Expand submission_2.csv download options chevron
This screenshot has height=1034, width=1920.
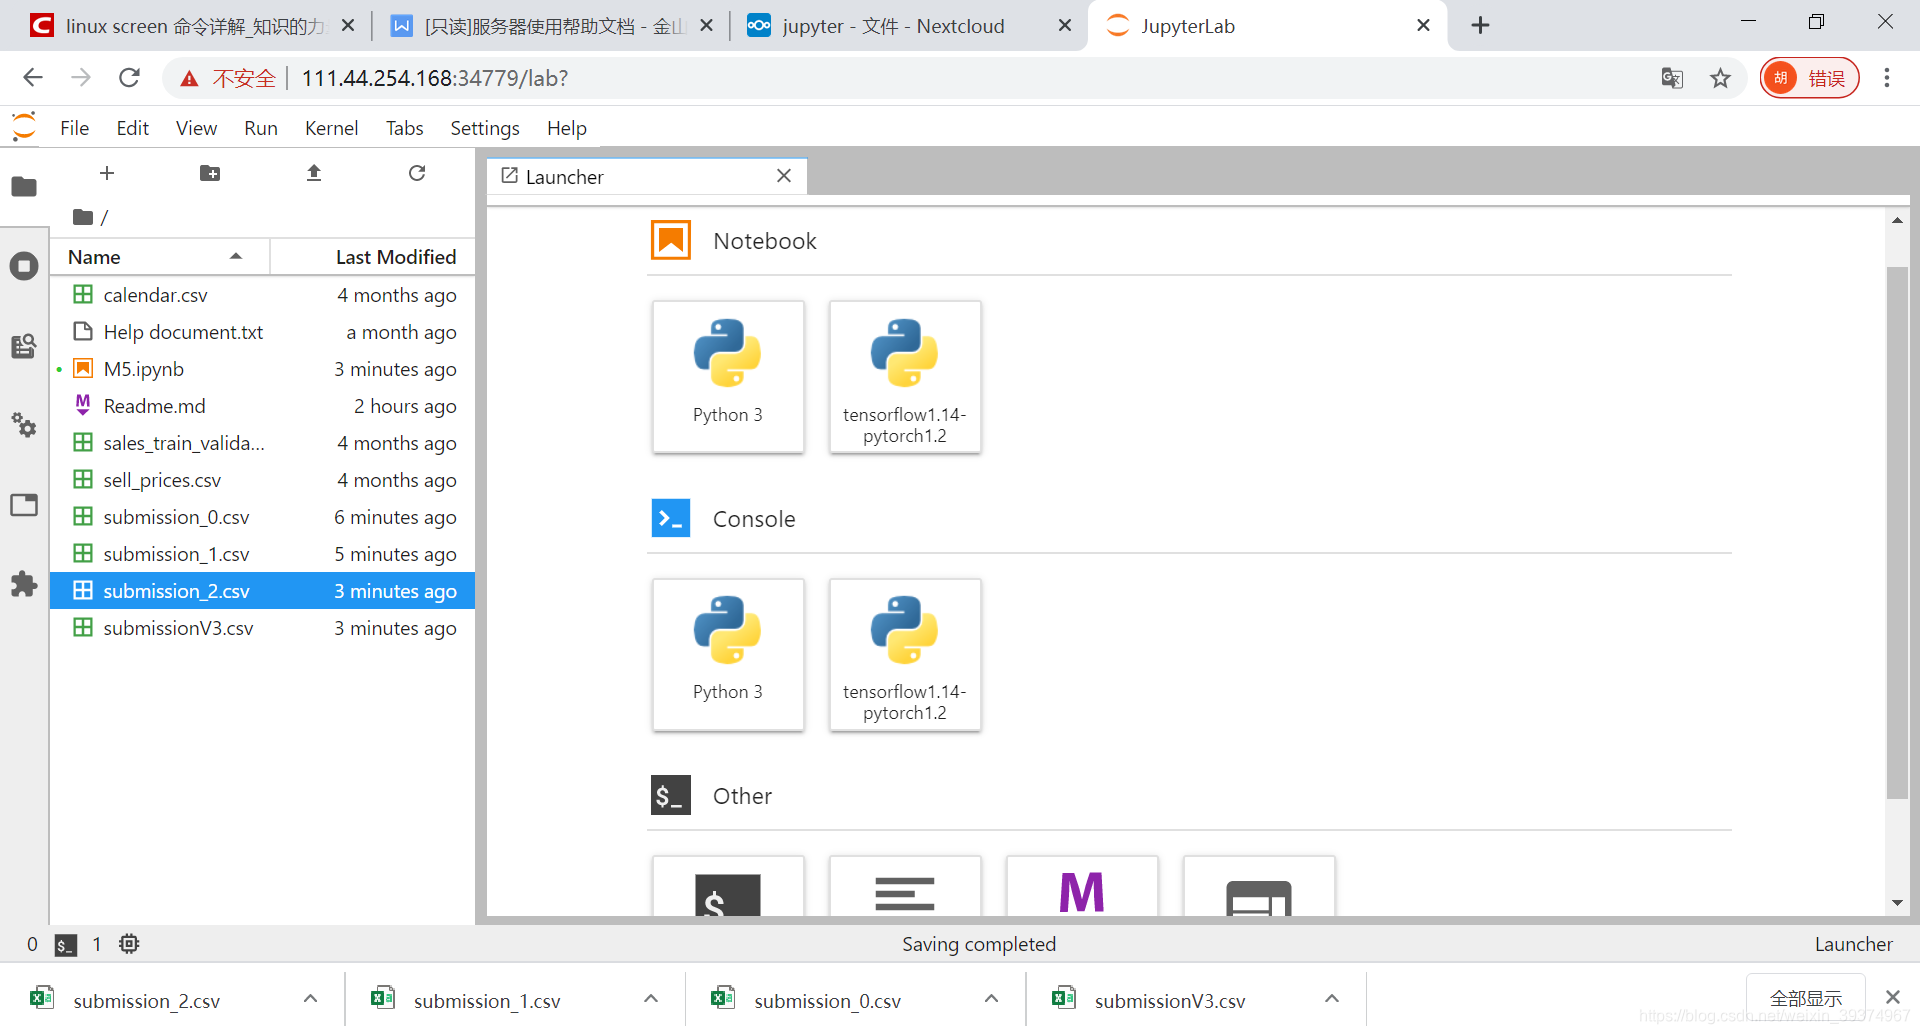tap(310, 999)
